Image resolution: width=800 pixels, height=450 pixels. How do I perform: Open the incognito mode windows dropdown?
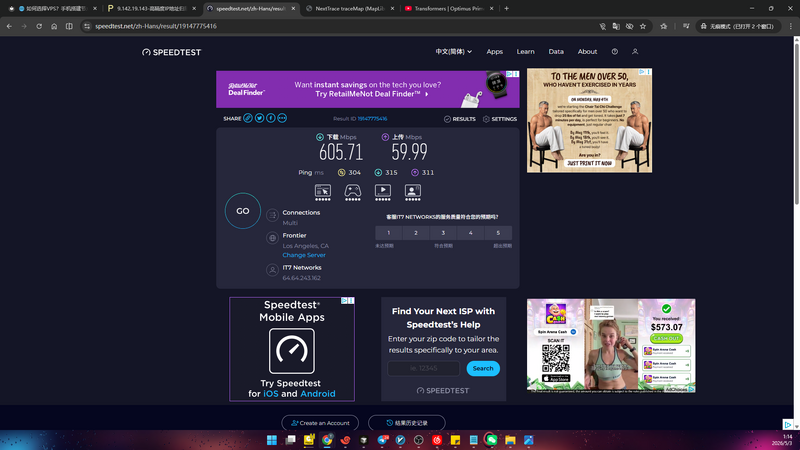coord(739,26)
